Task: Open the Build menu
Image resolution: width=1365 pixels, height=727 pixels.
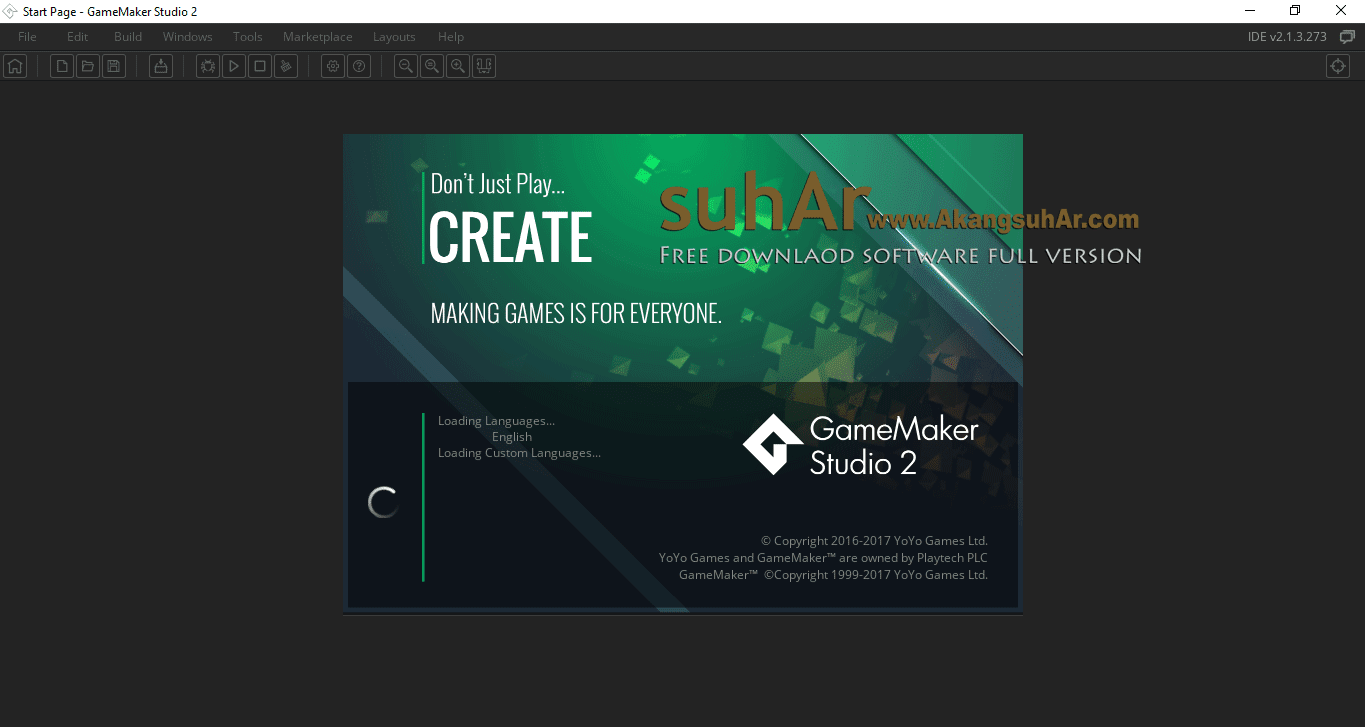Action: click(128, 37)
